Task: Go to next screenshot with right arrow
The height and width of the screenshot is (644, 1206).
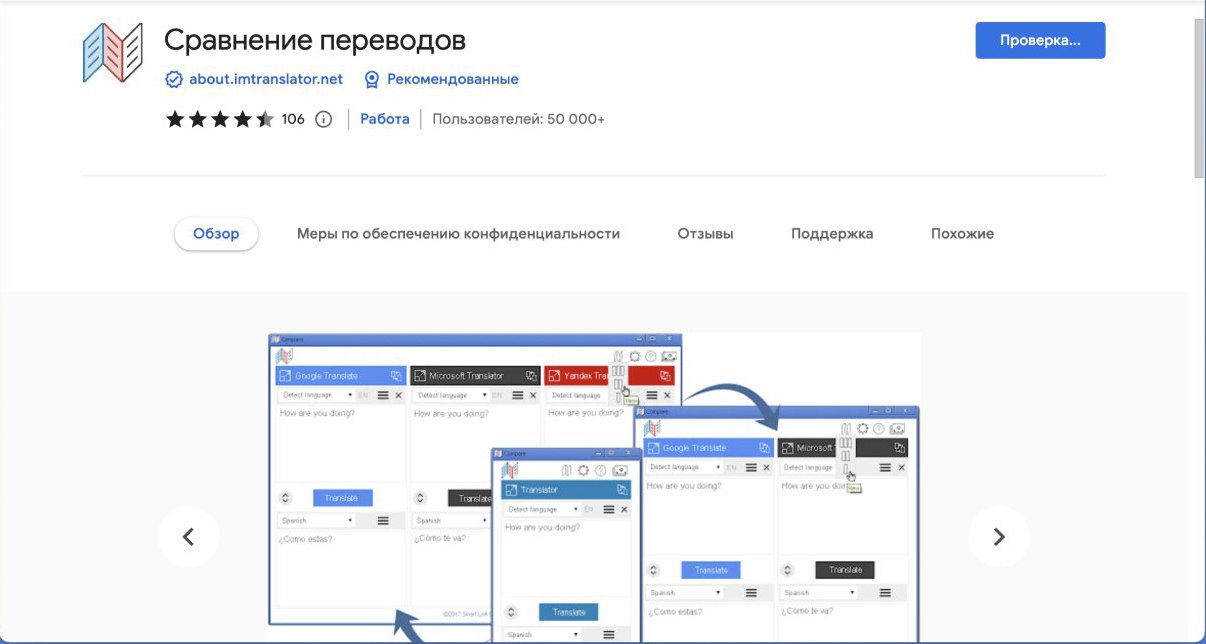Action: pyautogui.click(x=999, y=537)
